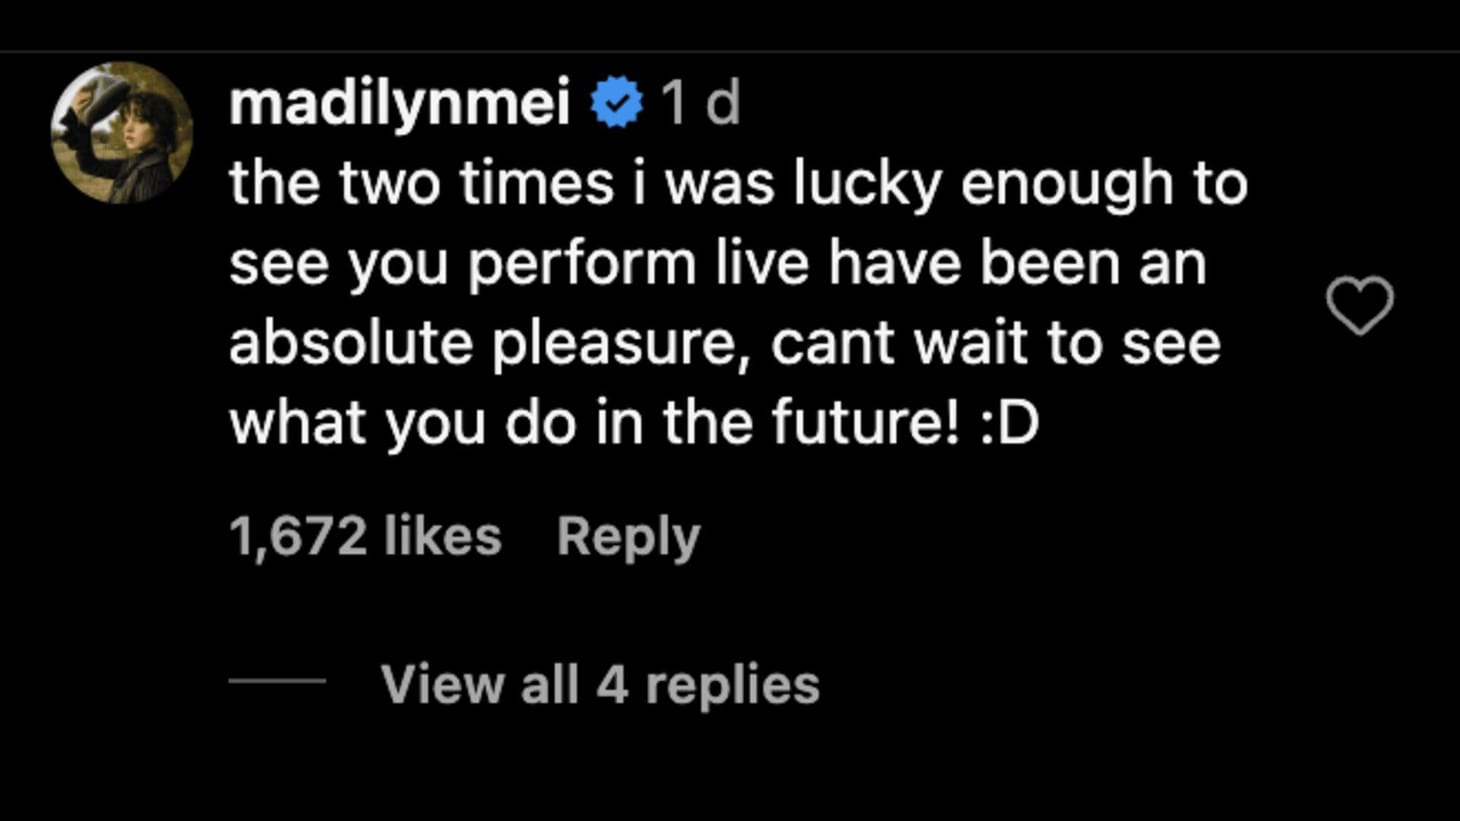
Task: Open the madilynmei username link
Action: pyautogui.click(x=399, y=102)
